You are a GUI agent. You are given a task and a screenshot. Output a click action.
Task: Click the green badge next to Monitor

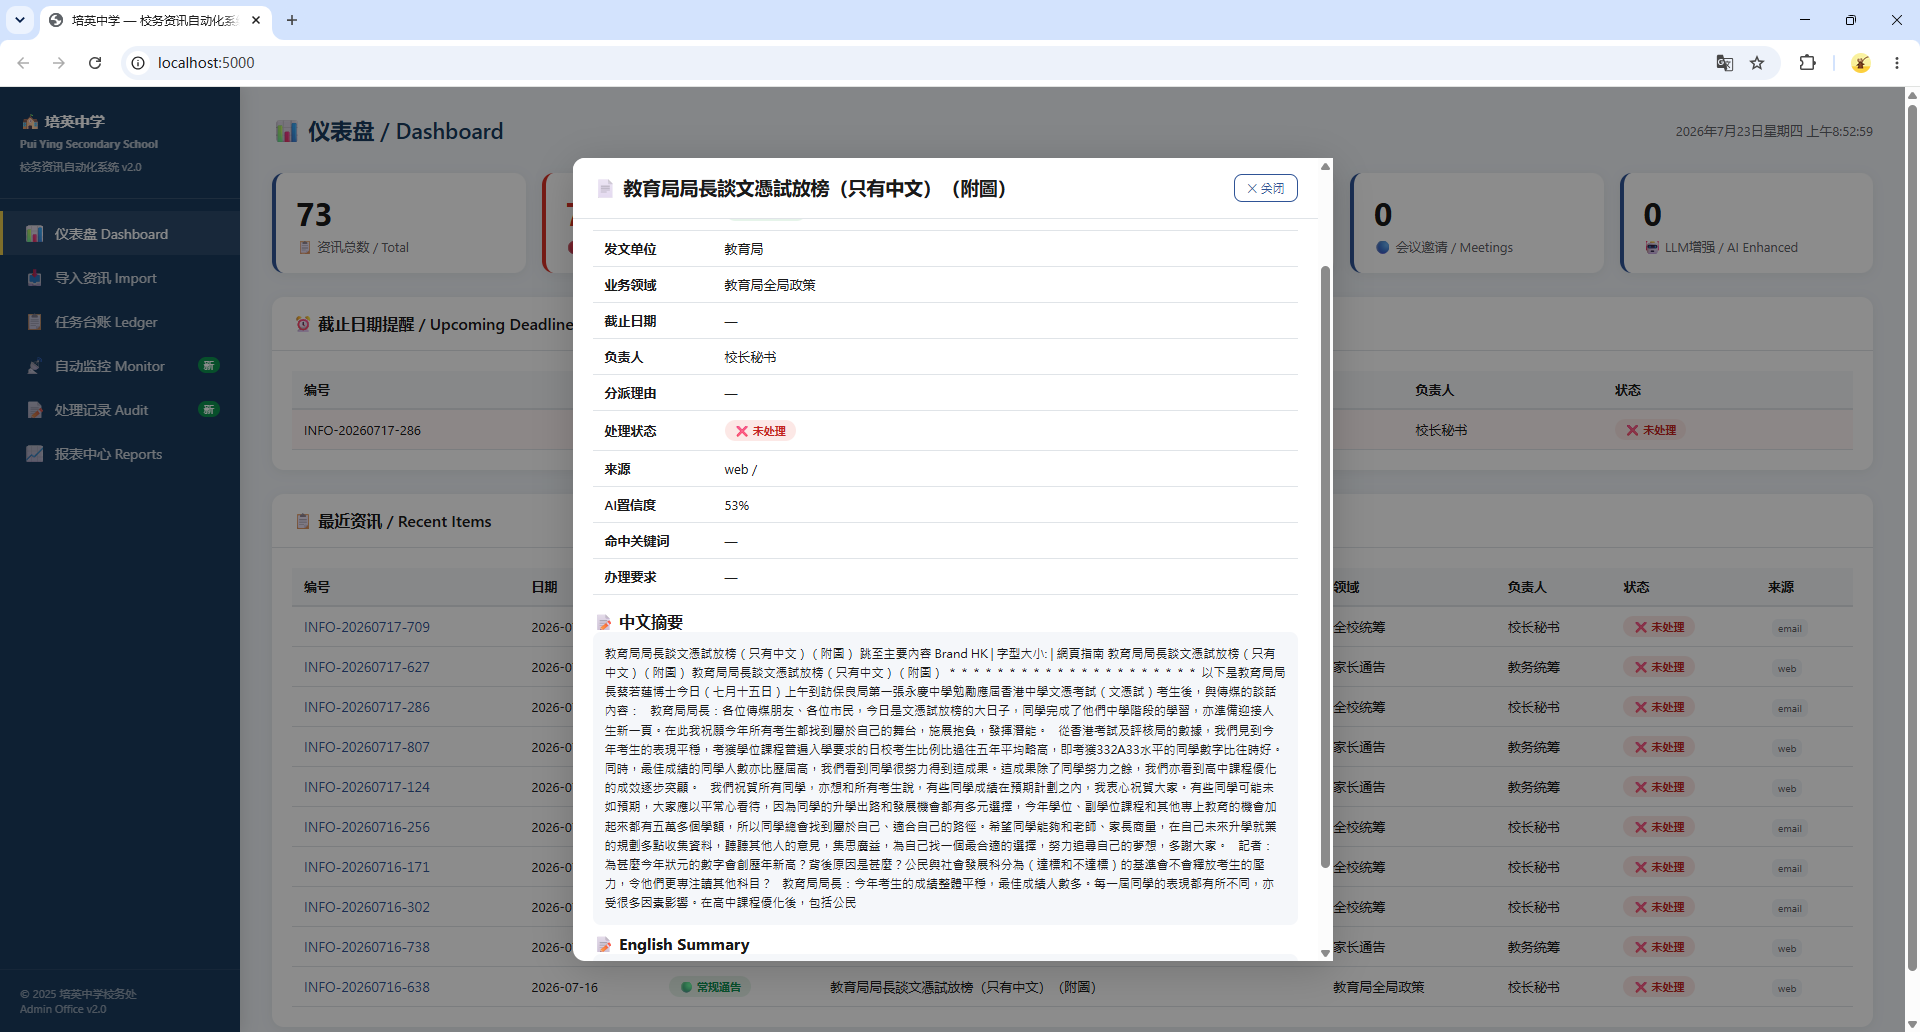(209, 365)
